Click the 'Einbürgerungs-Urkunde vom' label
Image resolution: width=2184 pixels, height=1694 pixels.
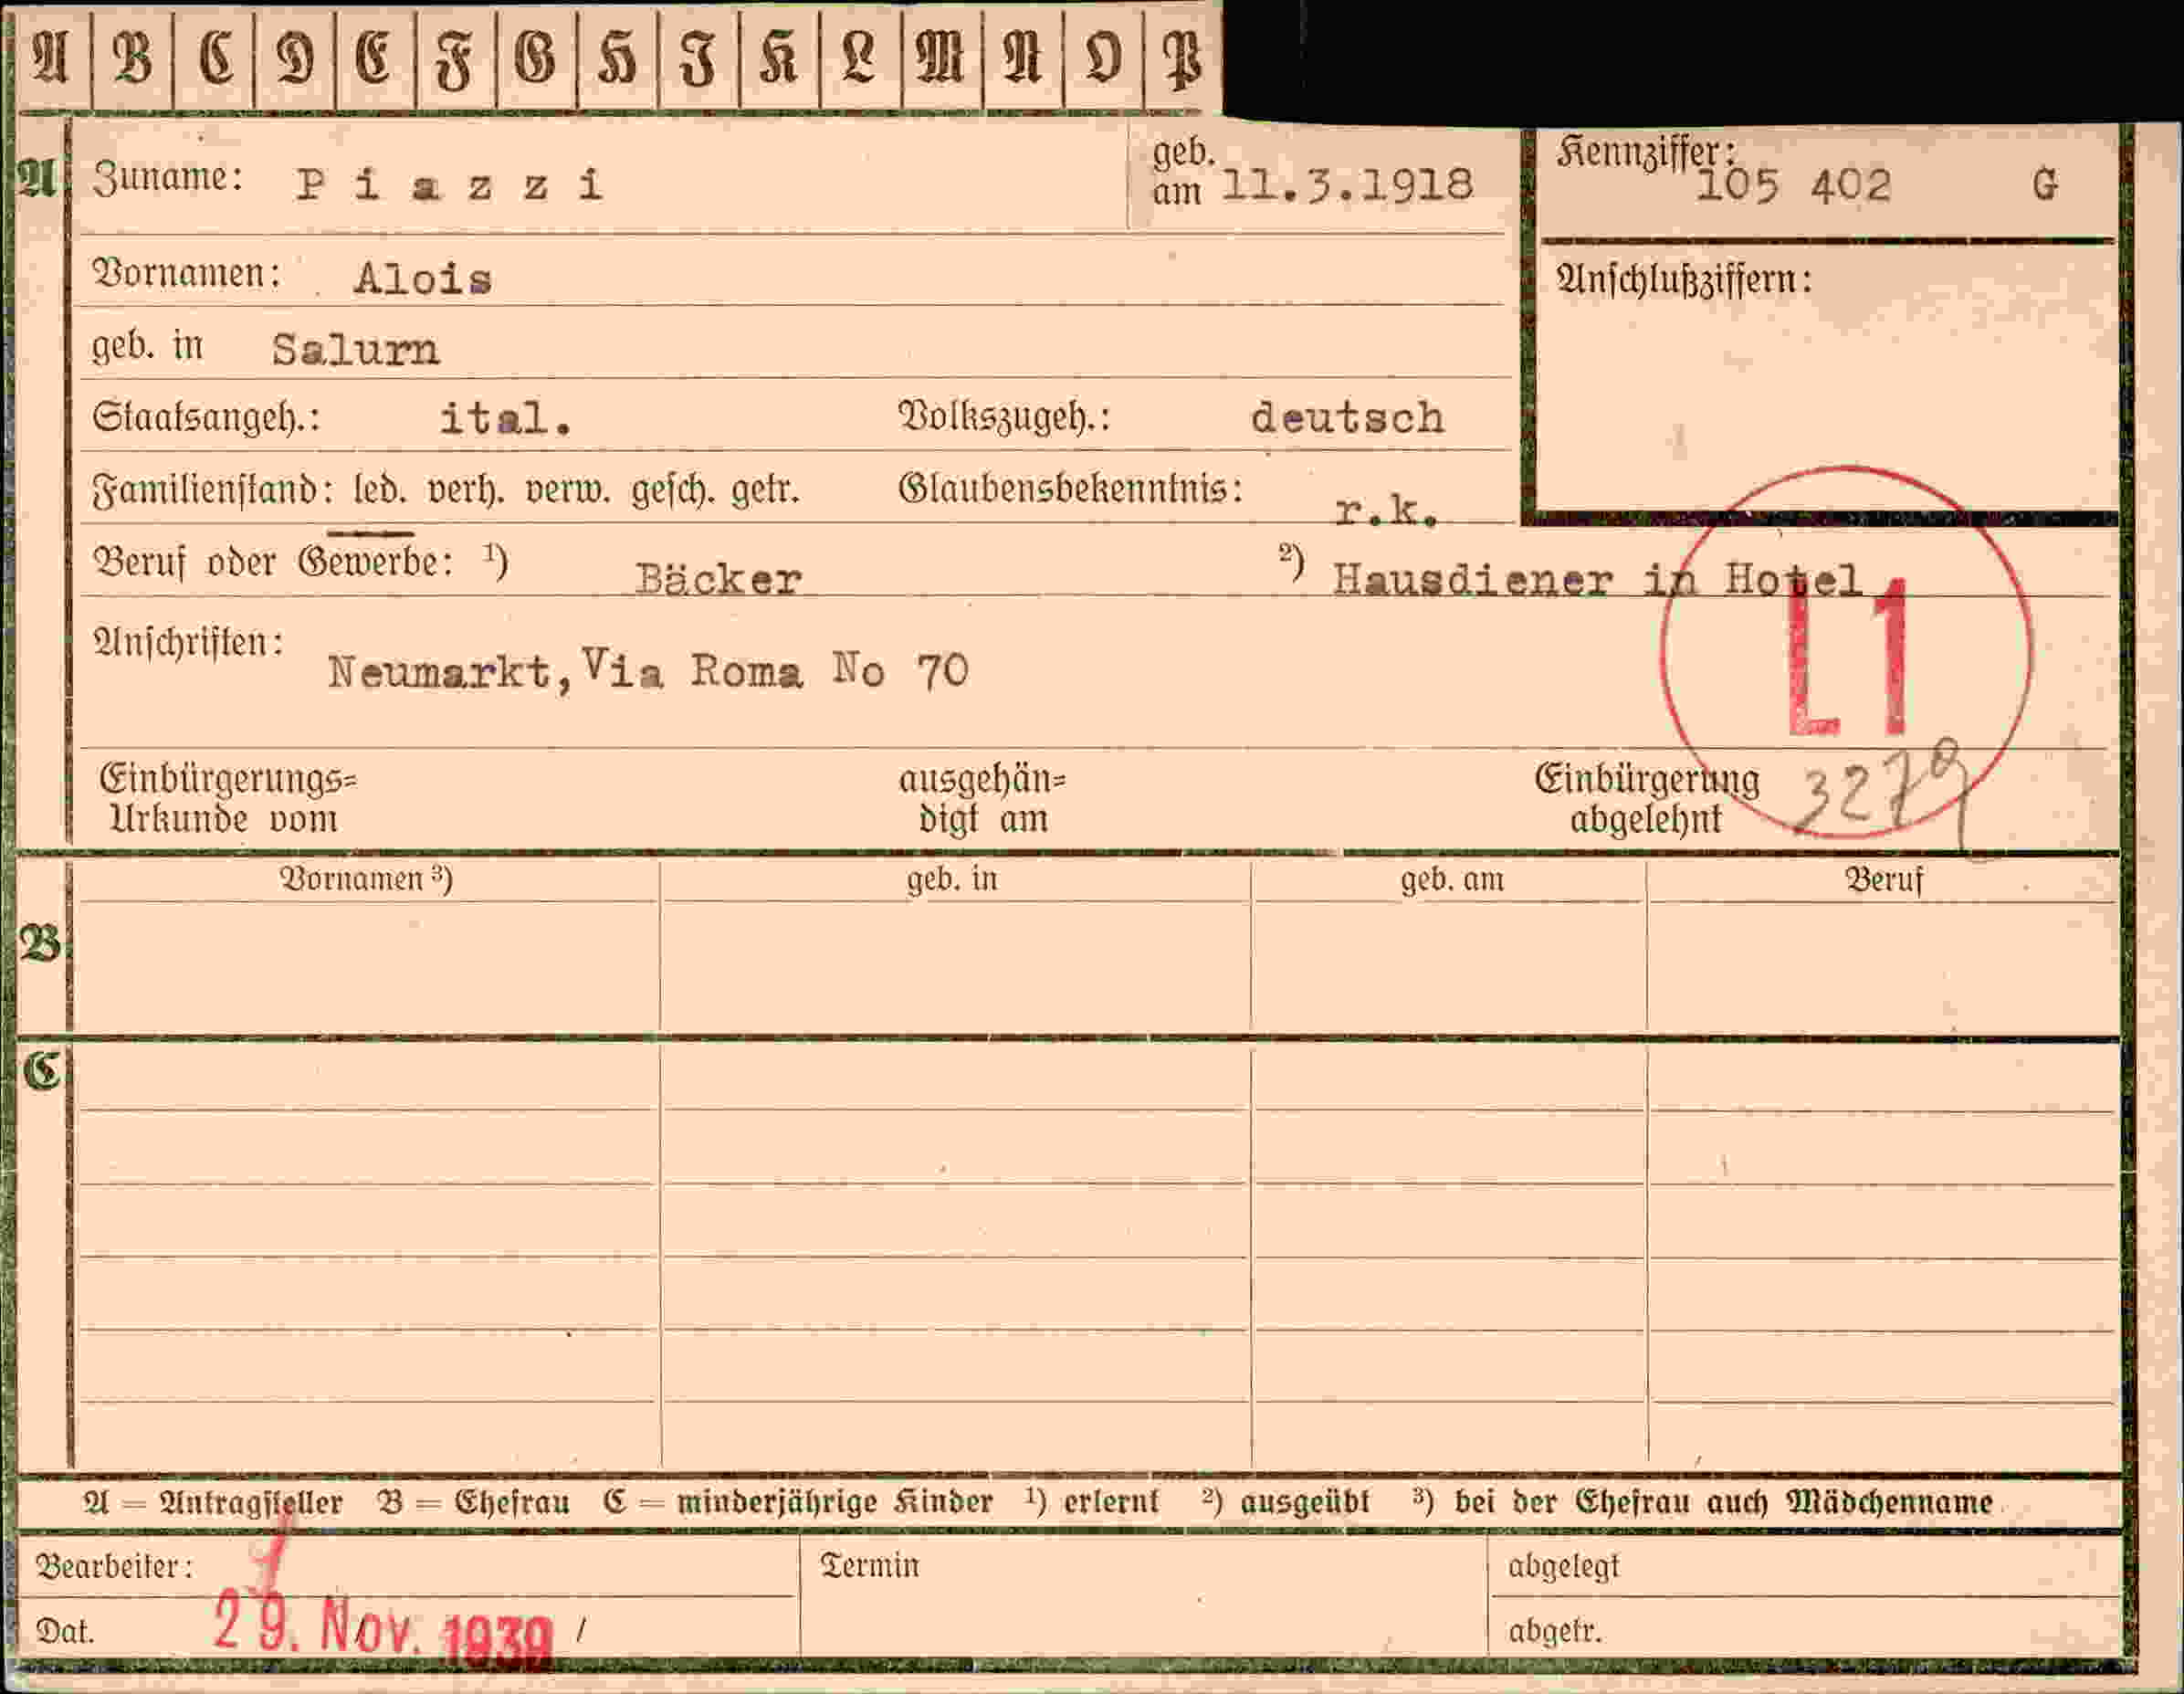click(x=227, y=799)
